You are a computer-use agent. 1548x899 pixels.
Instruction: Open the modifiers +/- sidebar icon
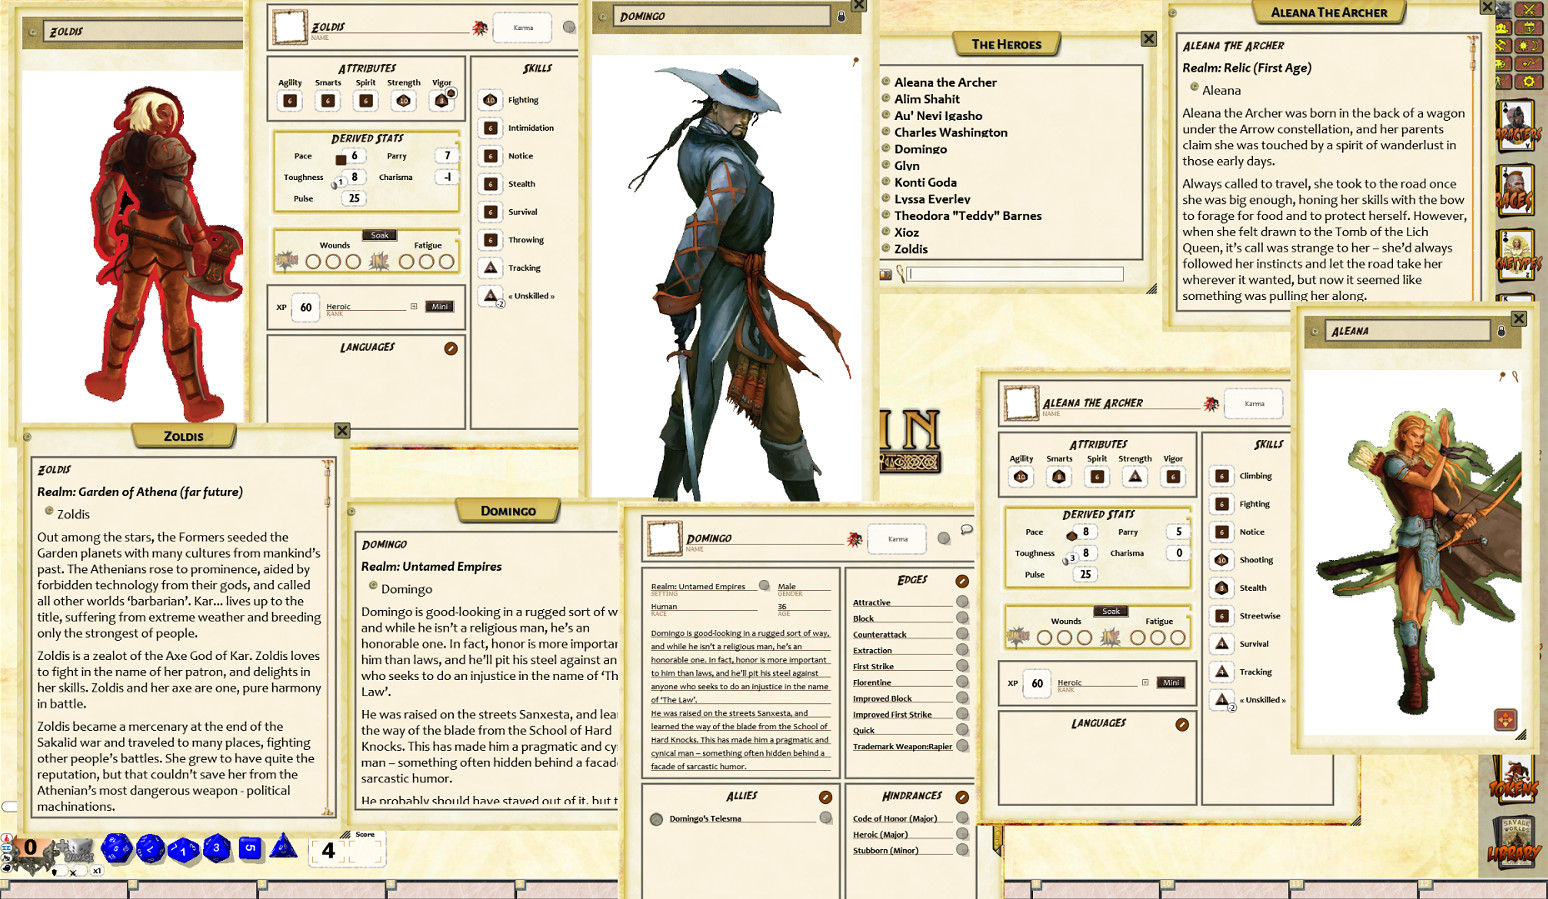pyautogui.click(x=1528, y=62)
